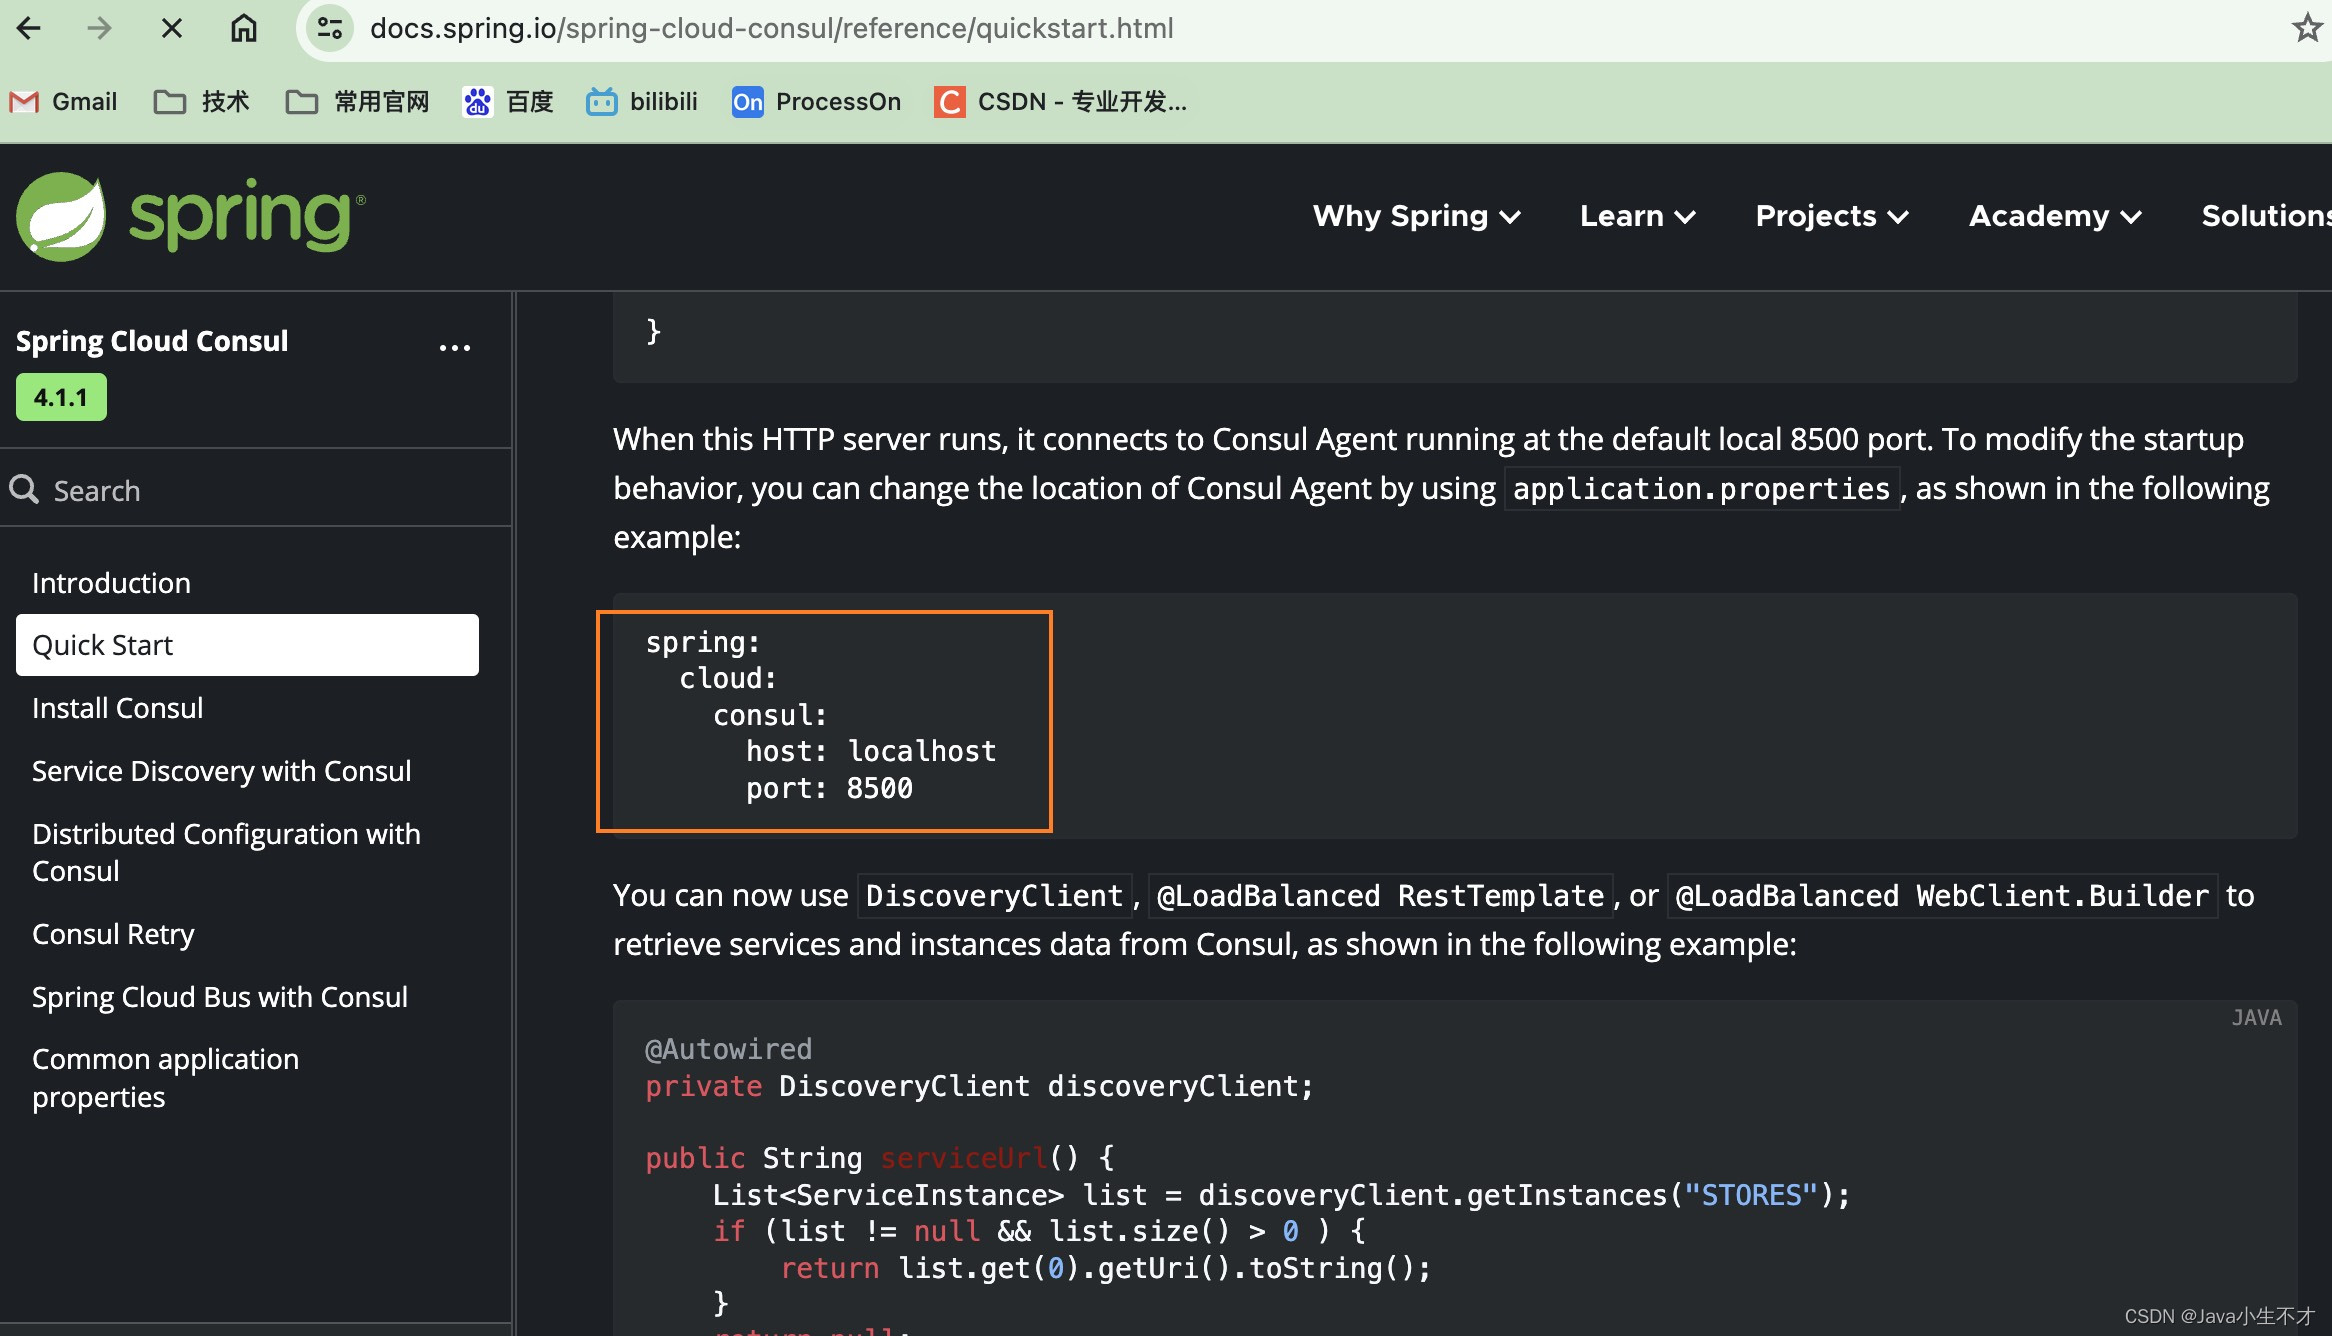
Task: Open the Solutions menu
Action: click(2266, 216)
